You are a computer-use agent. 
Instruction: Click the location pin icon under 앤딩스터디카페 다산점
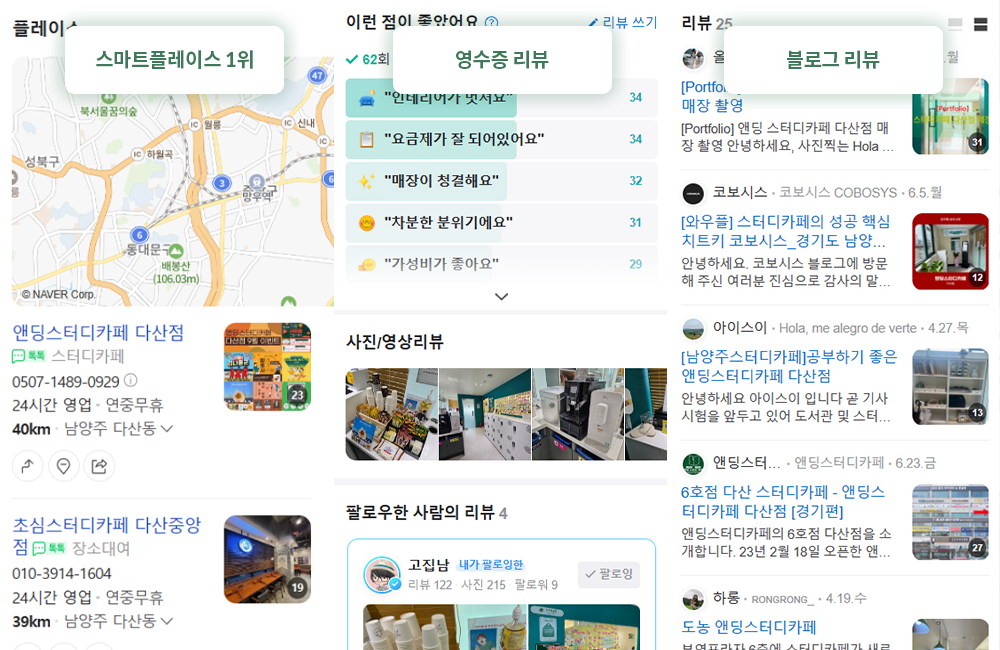coord(63,466)
